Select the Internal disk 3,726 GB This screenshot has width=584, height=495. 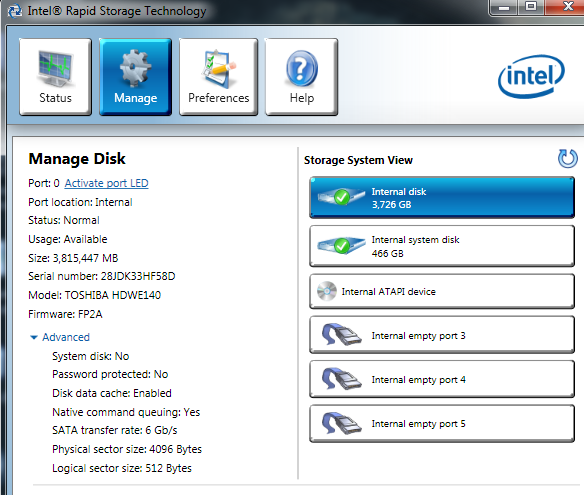[442, 197]
